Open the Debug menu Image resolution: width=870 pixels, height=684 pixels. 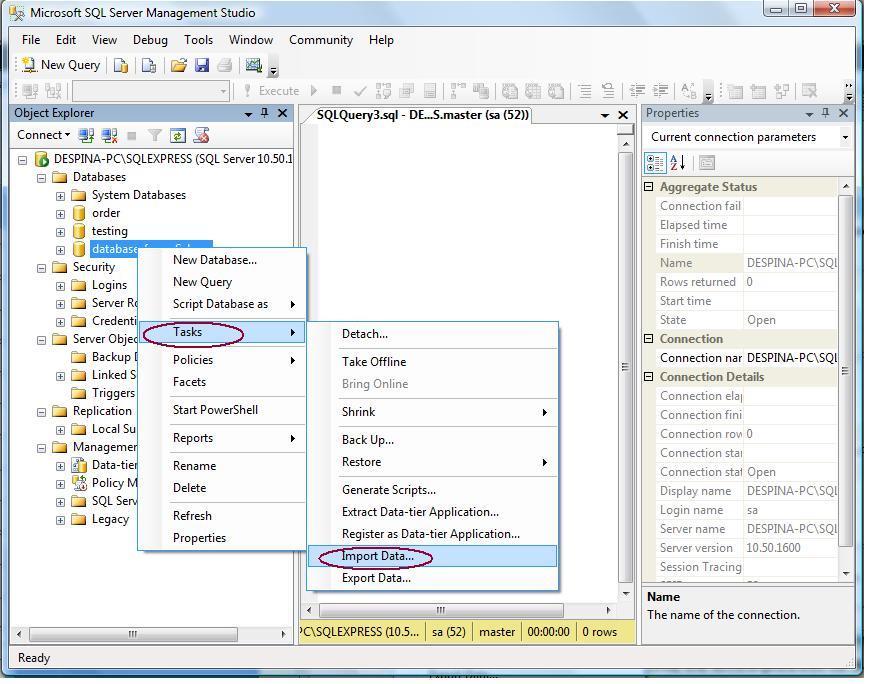pos(150,40)
